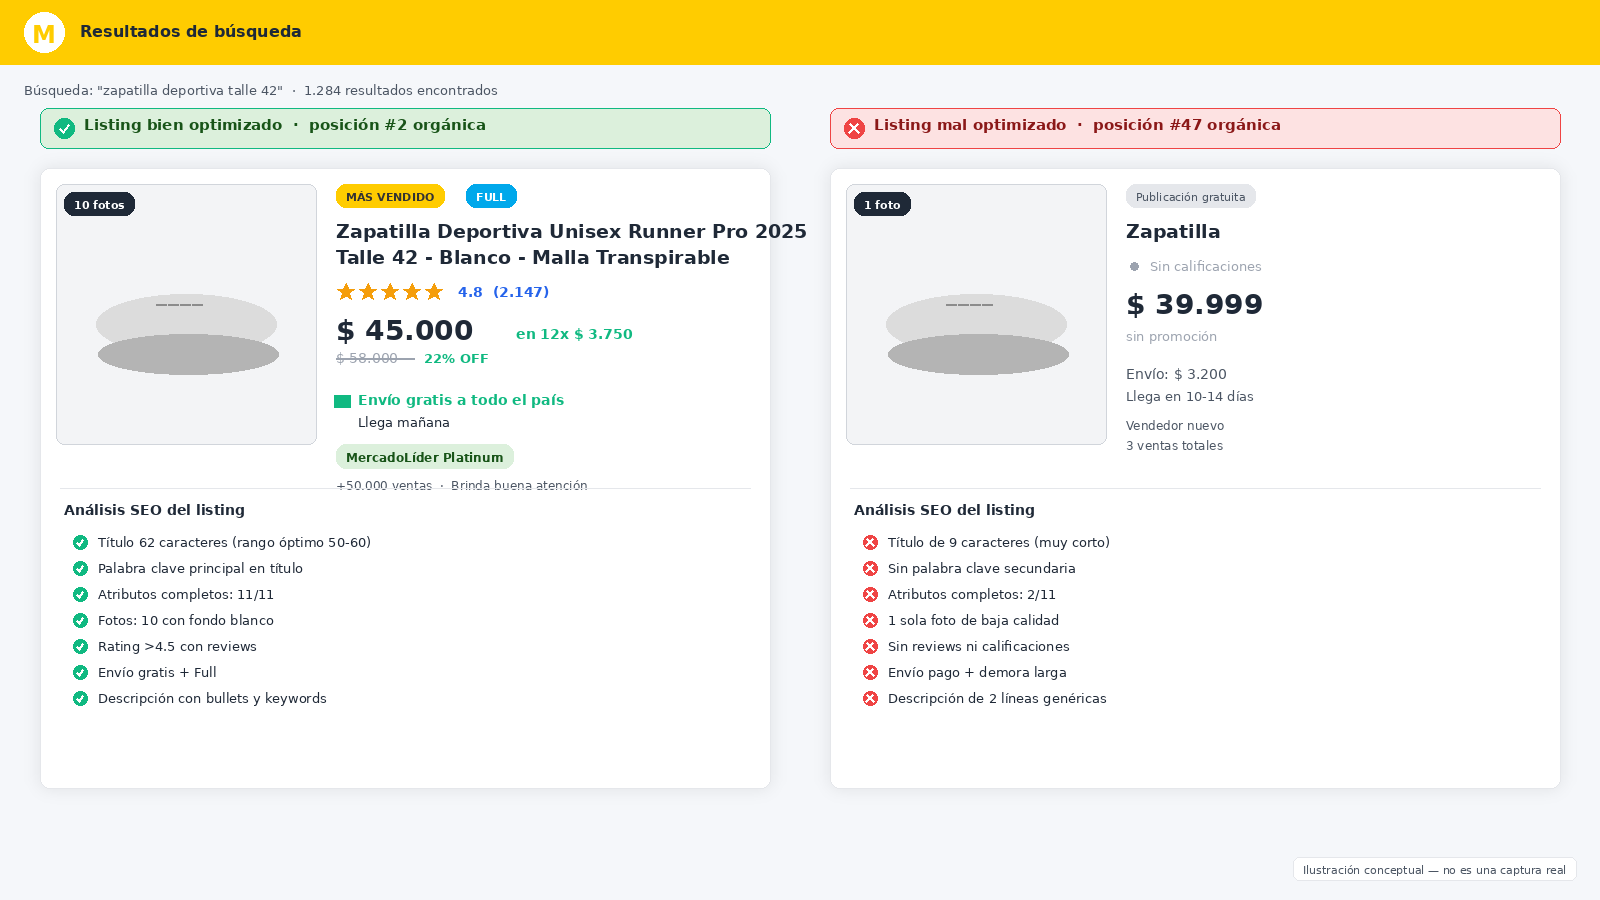Click X icon next to Sin reviews ni calificaciones

coord(870,646)
